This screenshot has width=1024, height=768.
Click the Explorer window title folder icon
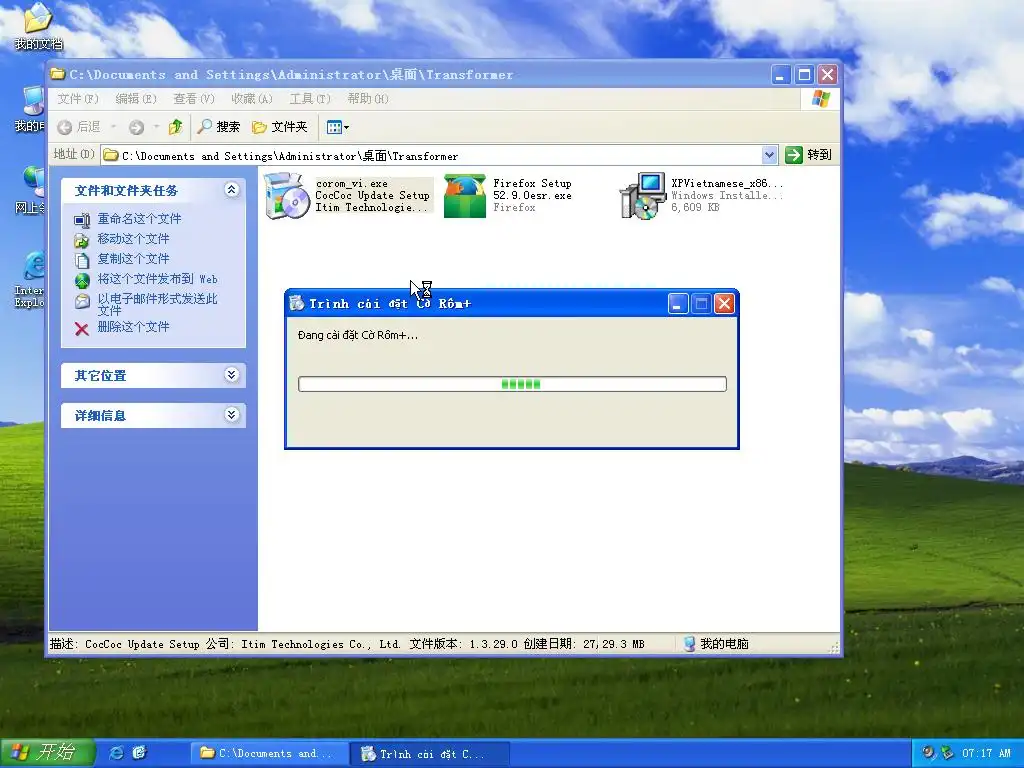click(57, 74)
